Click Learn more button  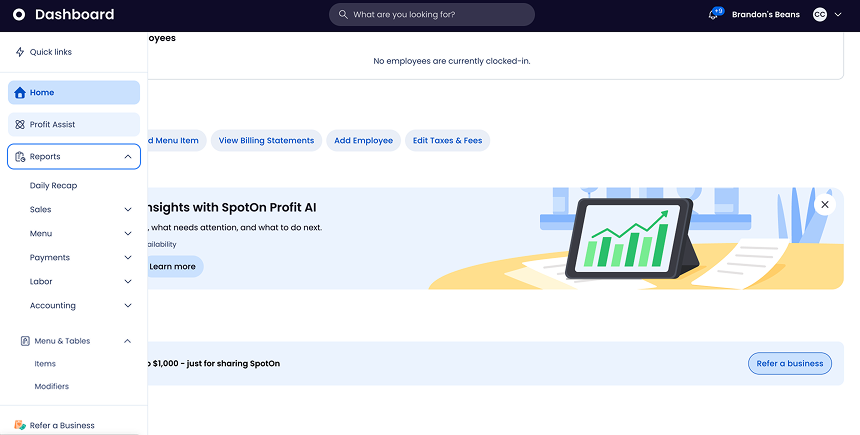pos(172,267)
